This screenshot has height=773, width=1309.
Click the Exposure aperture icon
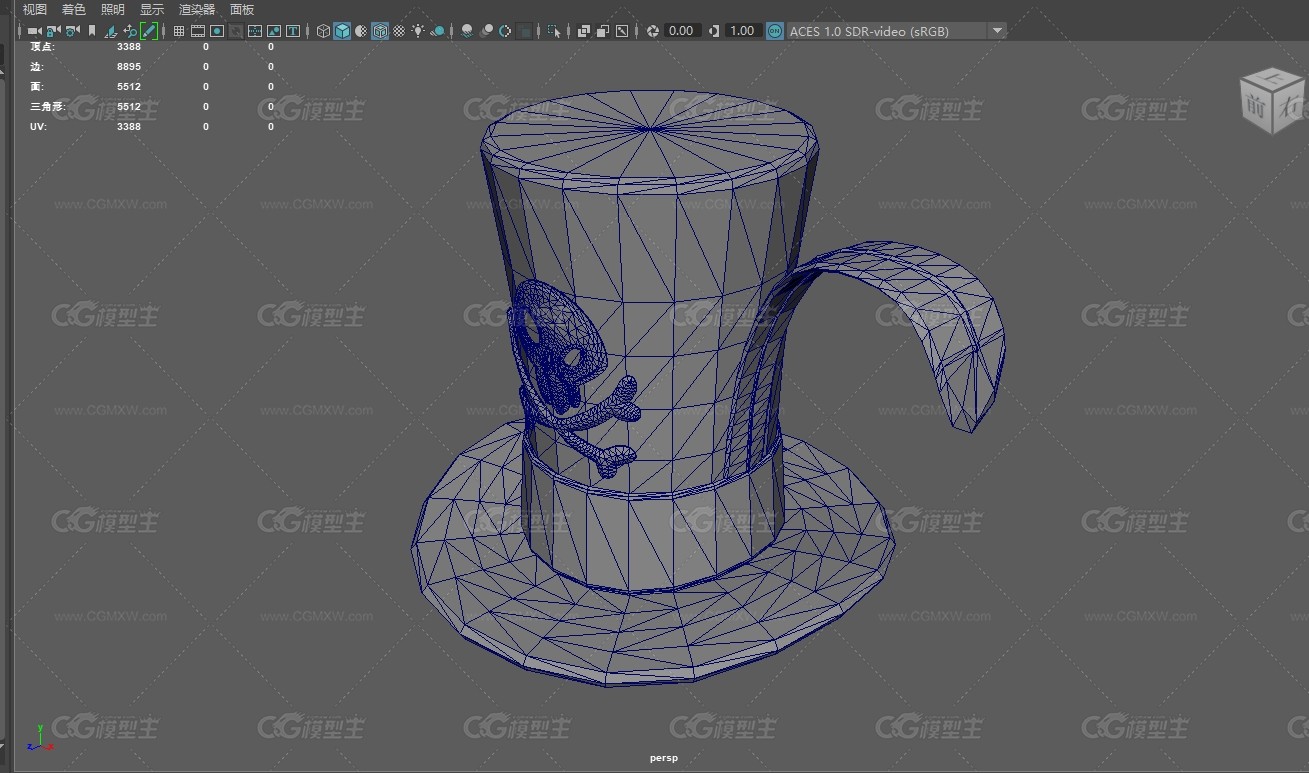pyautogui.click(x=653, y=31)
